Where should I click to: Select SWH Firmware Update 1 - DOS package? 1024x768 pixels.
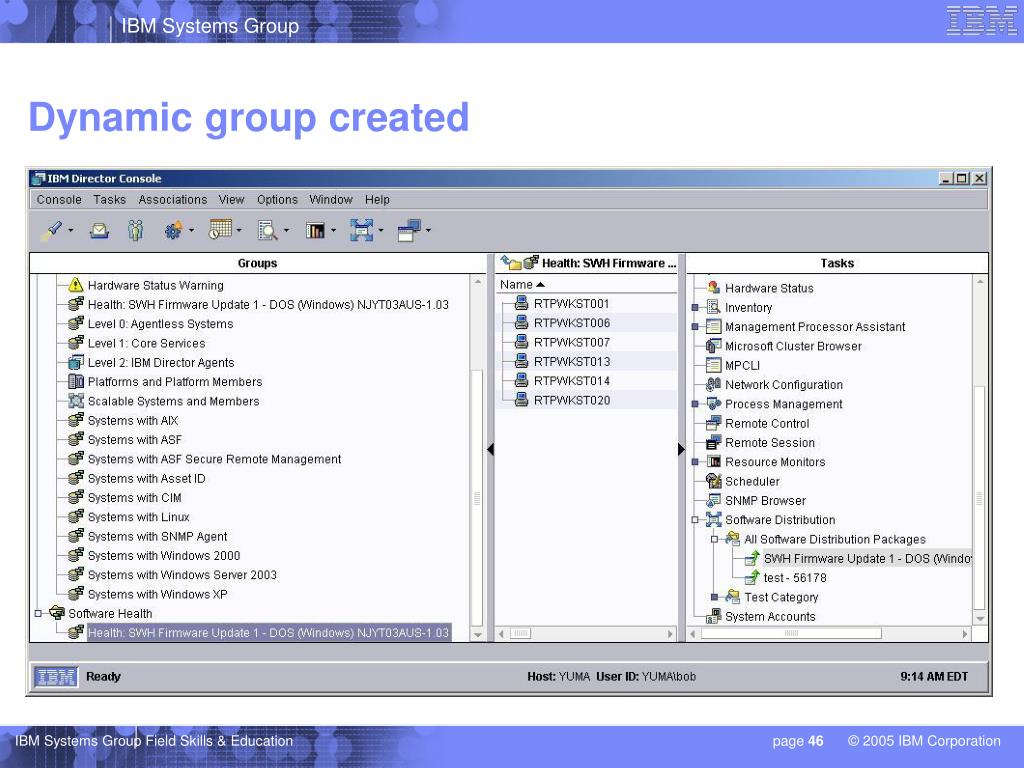pyautogui.click(x=867, y=558)
